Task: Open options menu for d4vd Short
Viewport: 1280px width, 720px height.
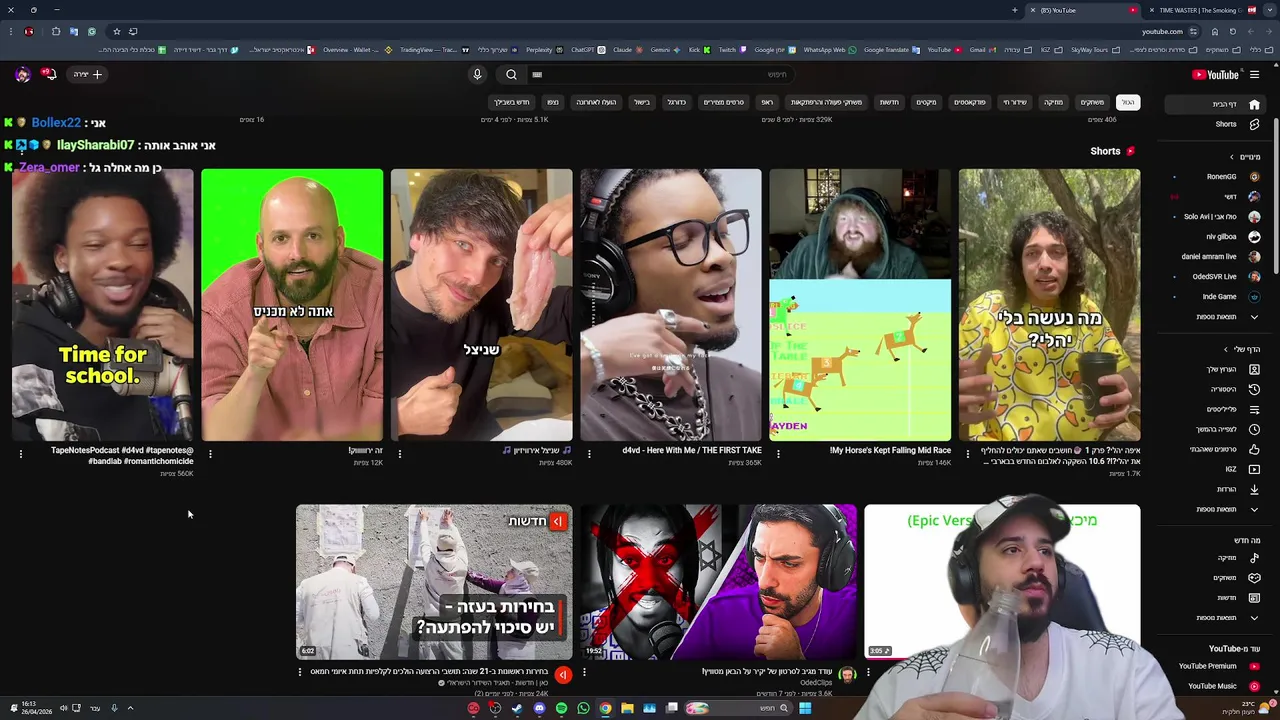Action: point(589,454)
